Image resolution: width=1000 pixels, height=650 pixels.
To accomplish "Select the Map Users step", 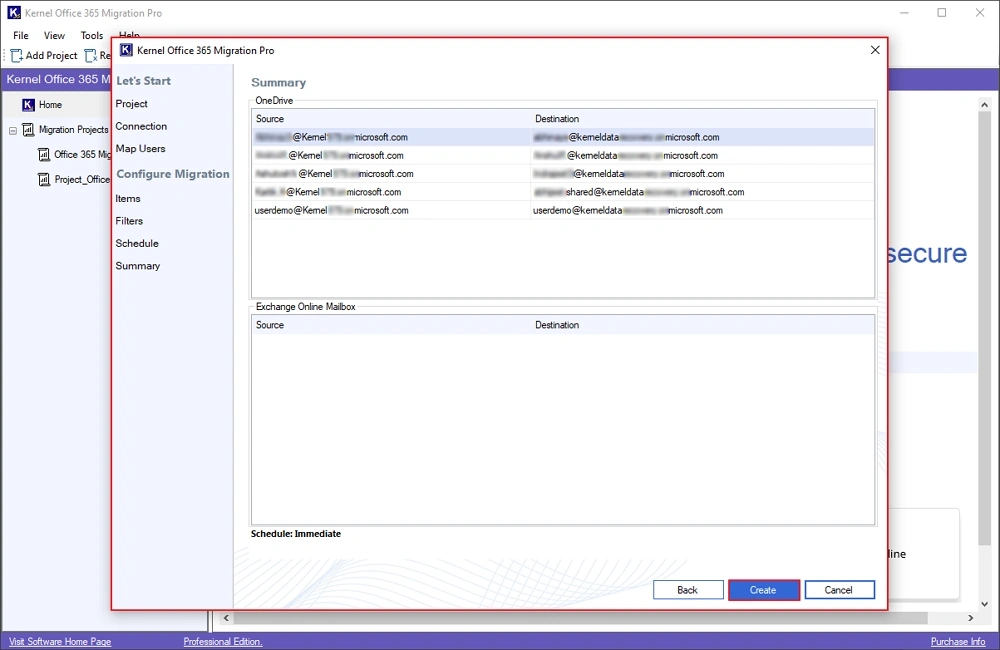I will [140, 148].
